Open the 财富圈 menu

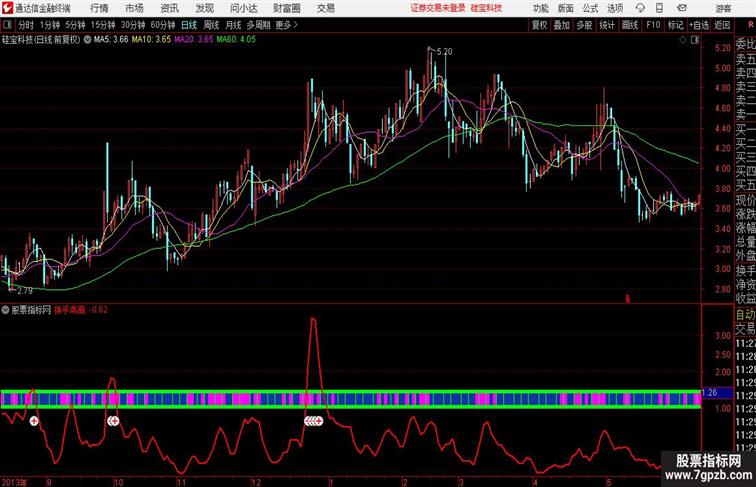coord(286,8)
